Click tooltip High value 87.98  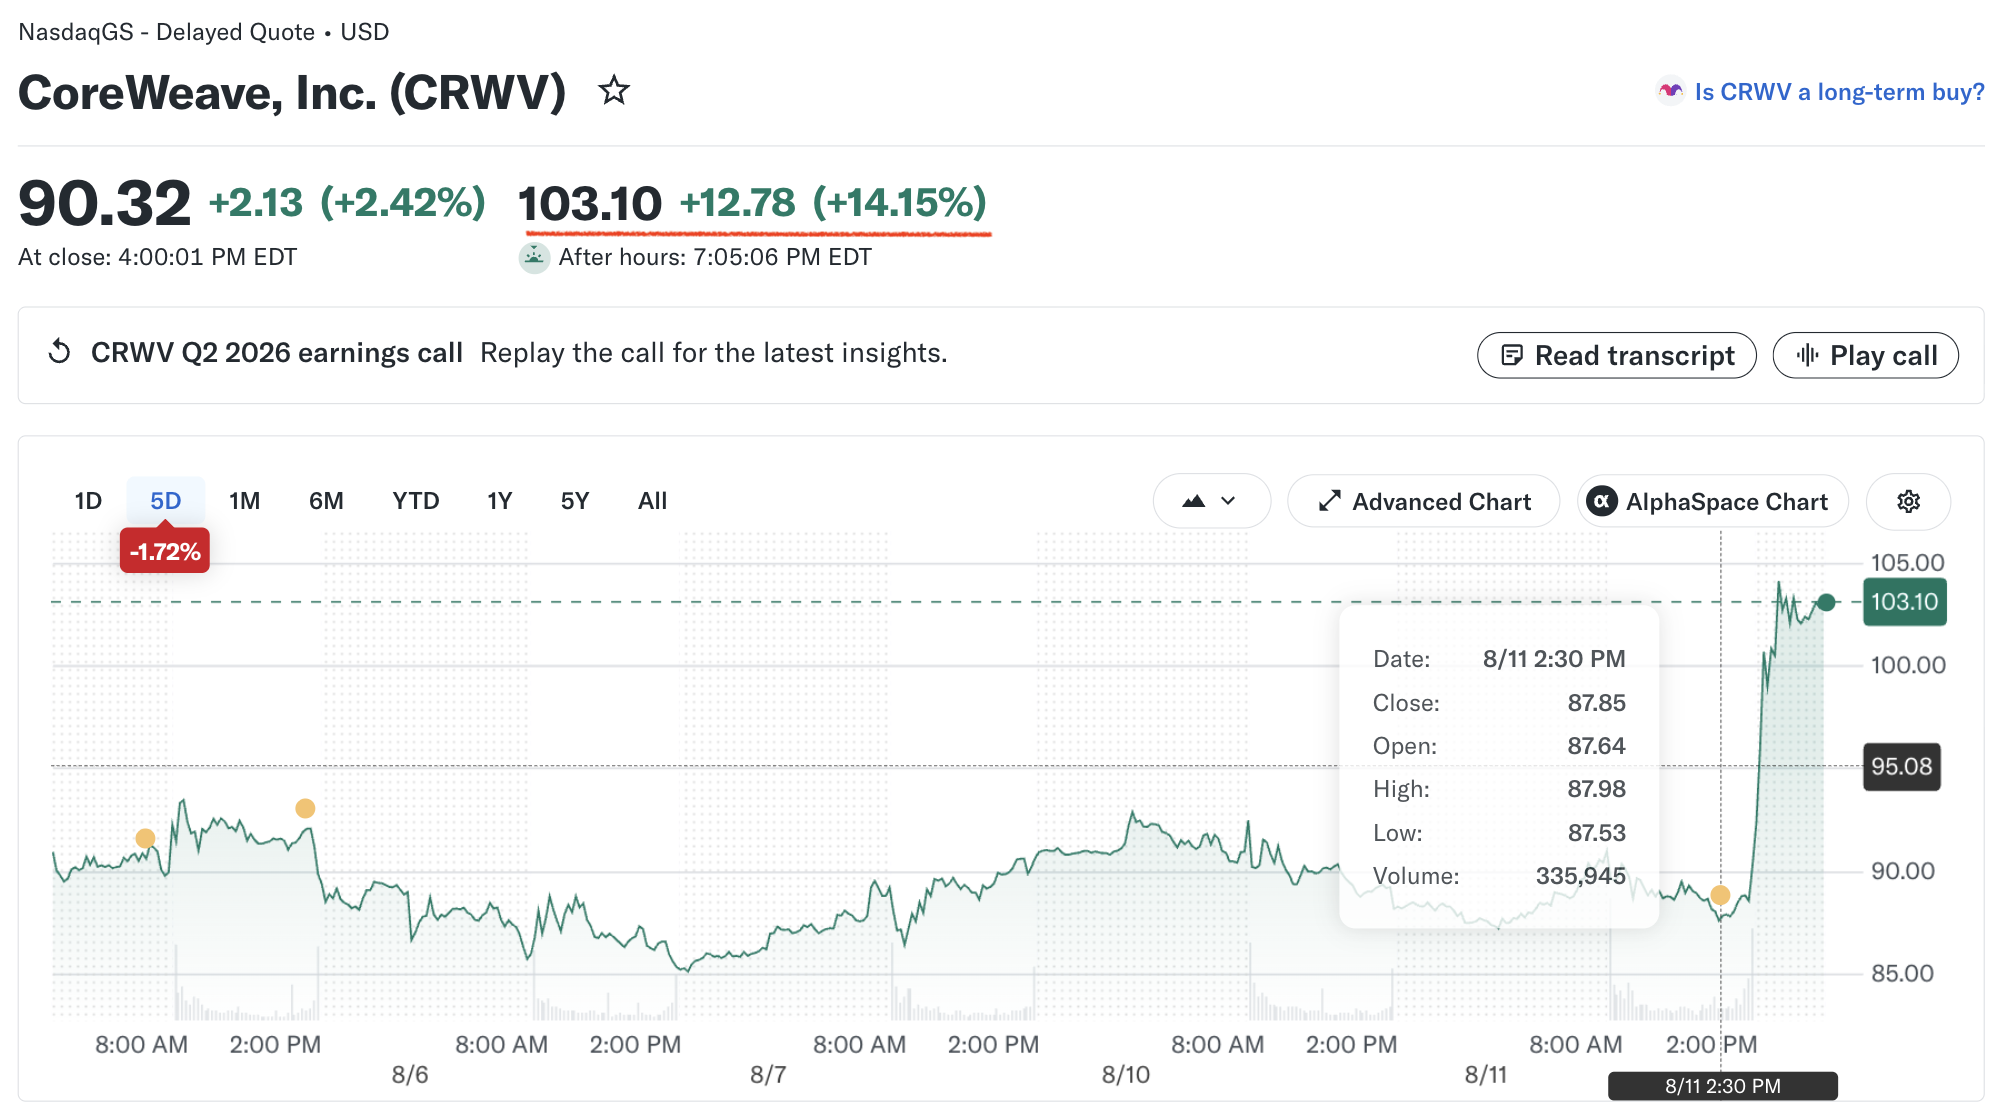(x=1596, y=789)
